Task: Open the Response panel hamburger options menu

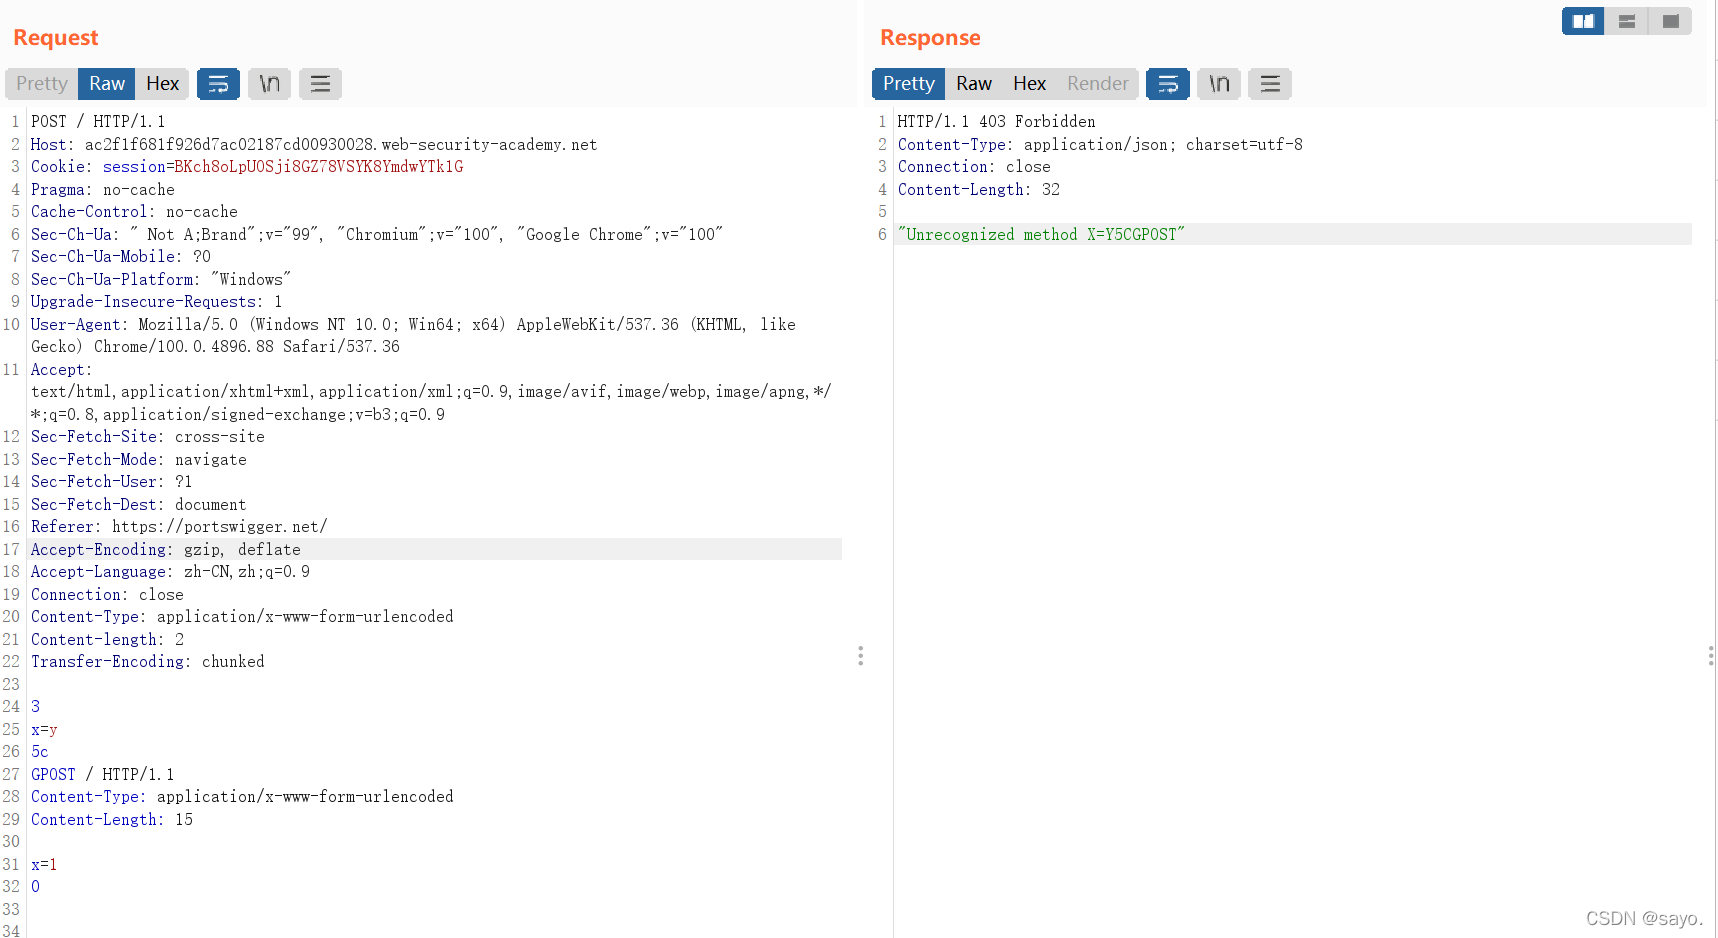Action: [x=1270, y=84]
